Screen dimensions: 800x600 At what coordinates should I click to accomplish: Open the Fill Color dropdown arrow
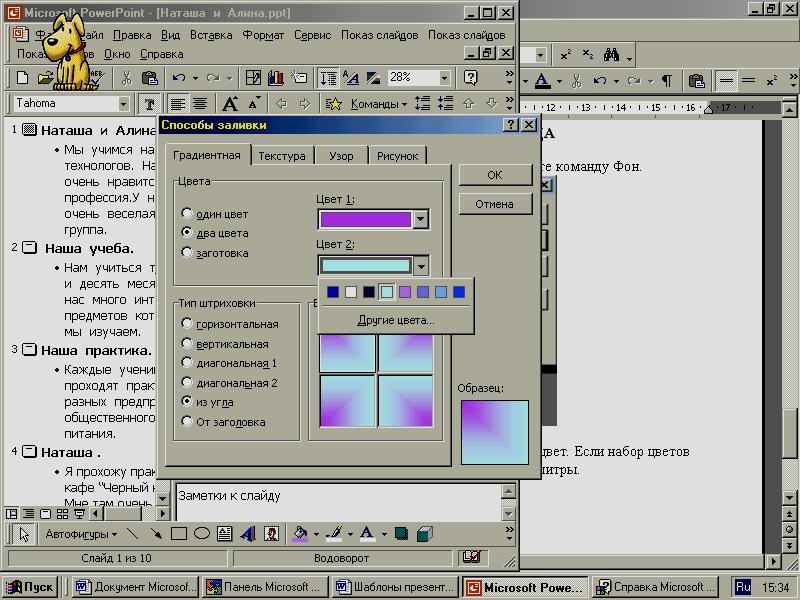pyautogui.click(x=316, y=534)
